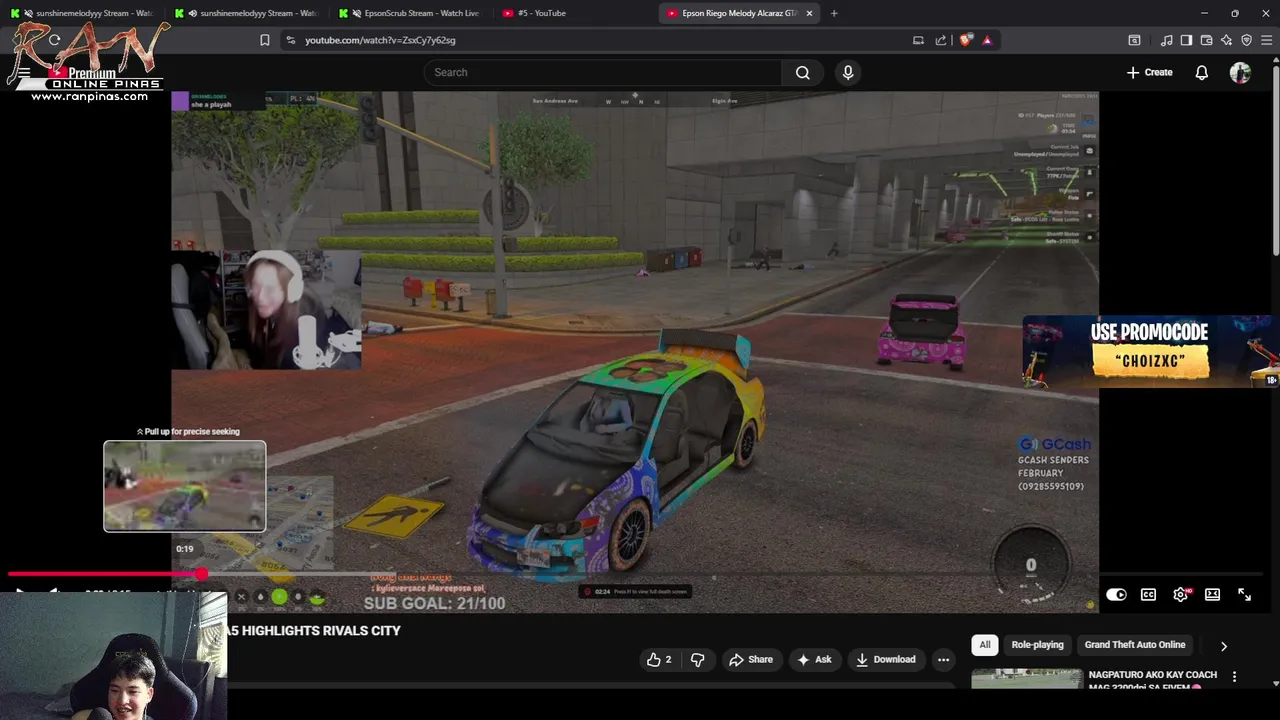Switch video to theater mode
1280x720 pixels.
[x=1212, y=594]
